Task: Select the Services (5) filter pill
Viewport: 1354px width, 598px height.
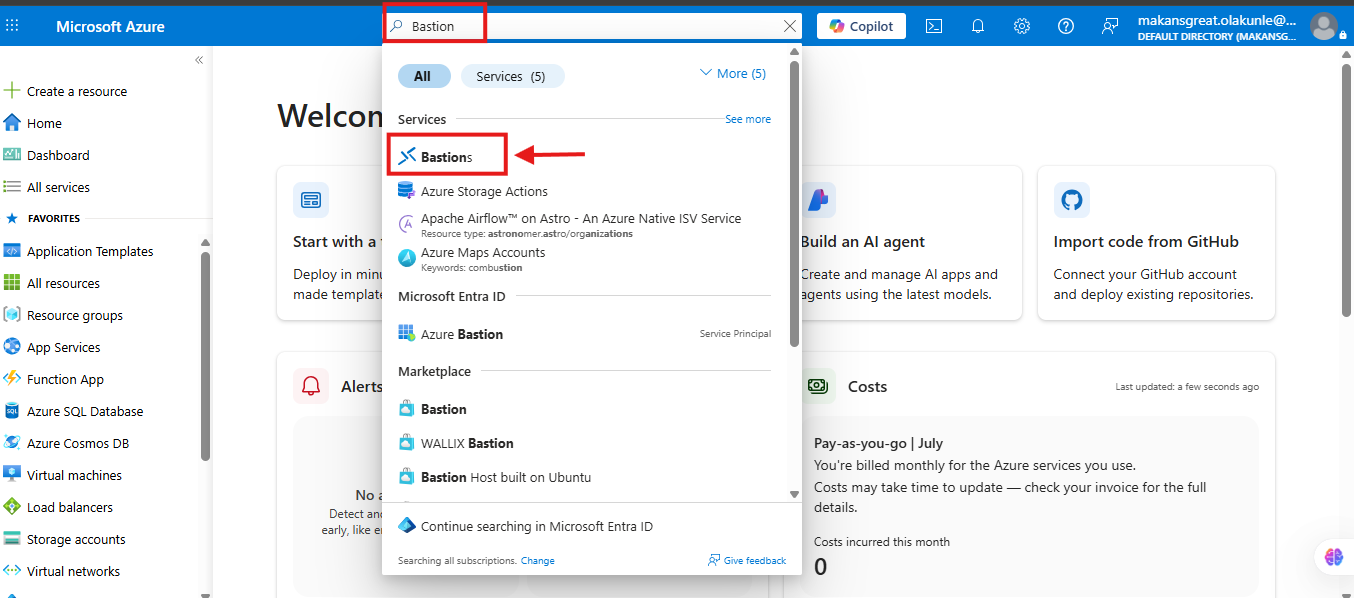Action: tap(511, 76)
